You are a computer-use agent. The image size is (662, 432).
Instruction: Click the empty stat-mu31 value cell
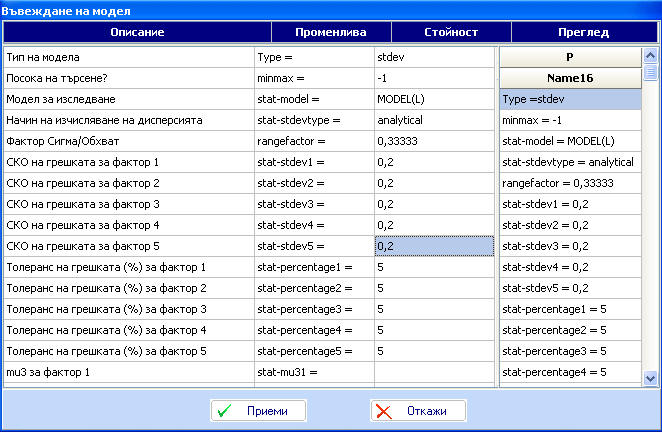(433, 373)
